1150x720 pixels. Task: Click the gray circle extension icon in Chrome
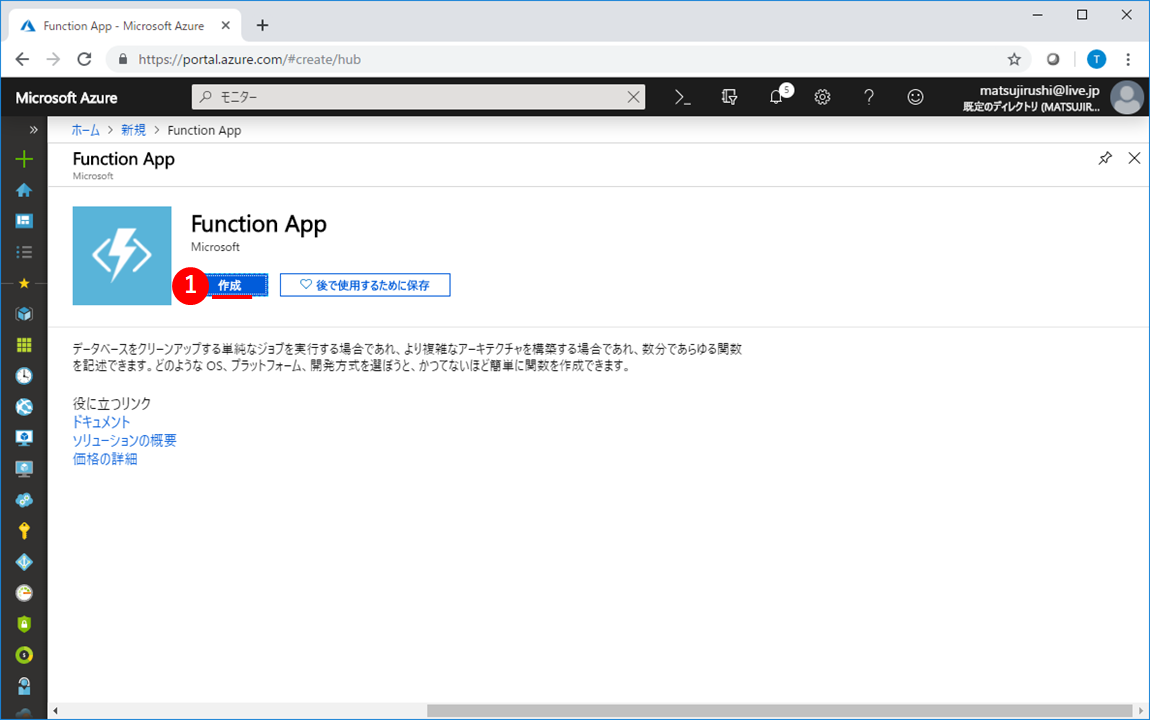(1053, 59)
